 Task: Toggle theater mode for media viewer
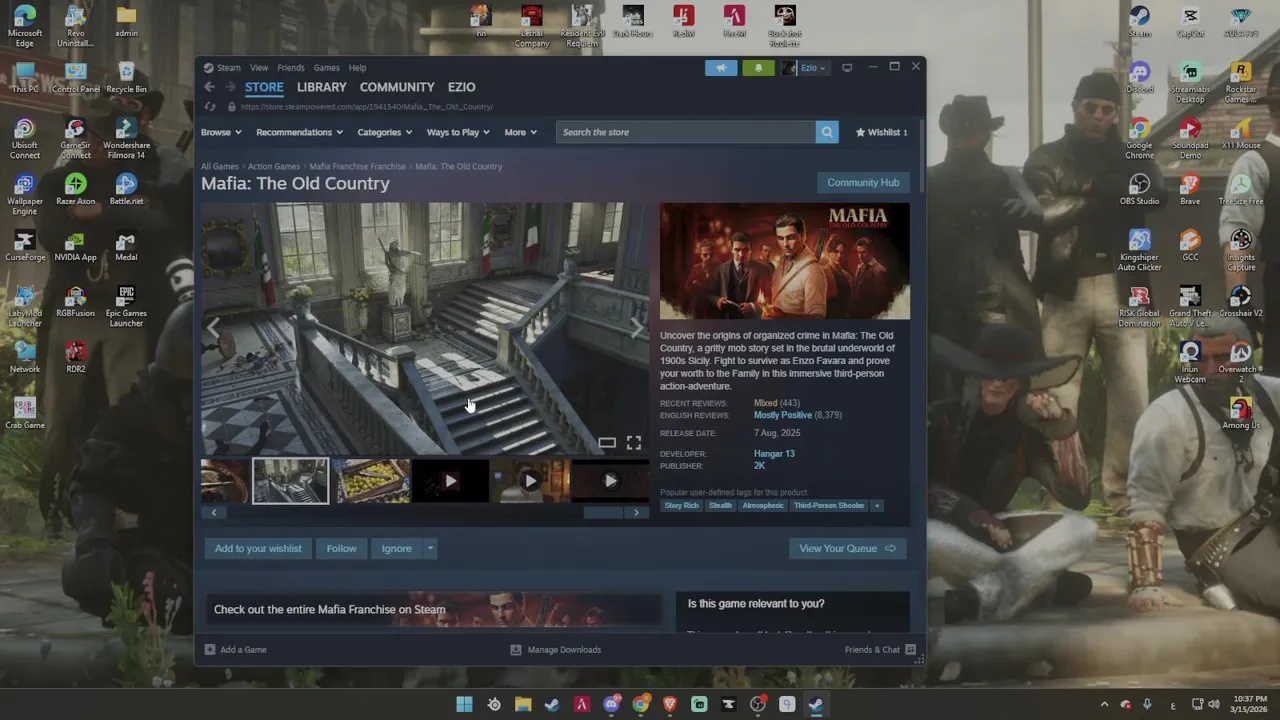click(607, 443)
